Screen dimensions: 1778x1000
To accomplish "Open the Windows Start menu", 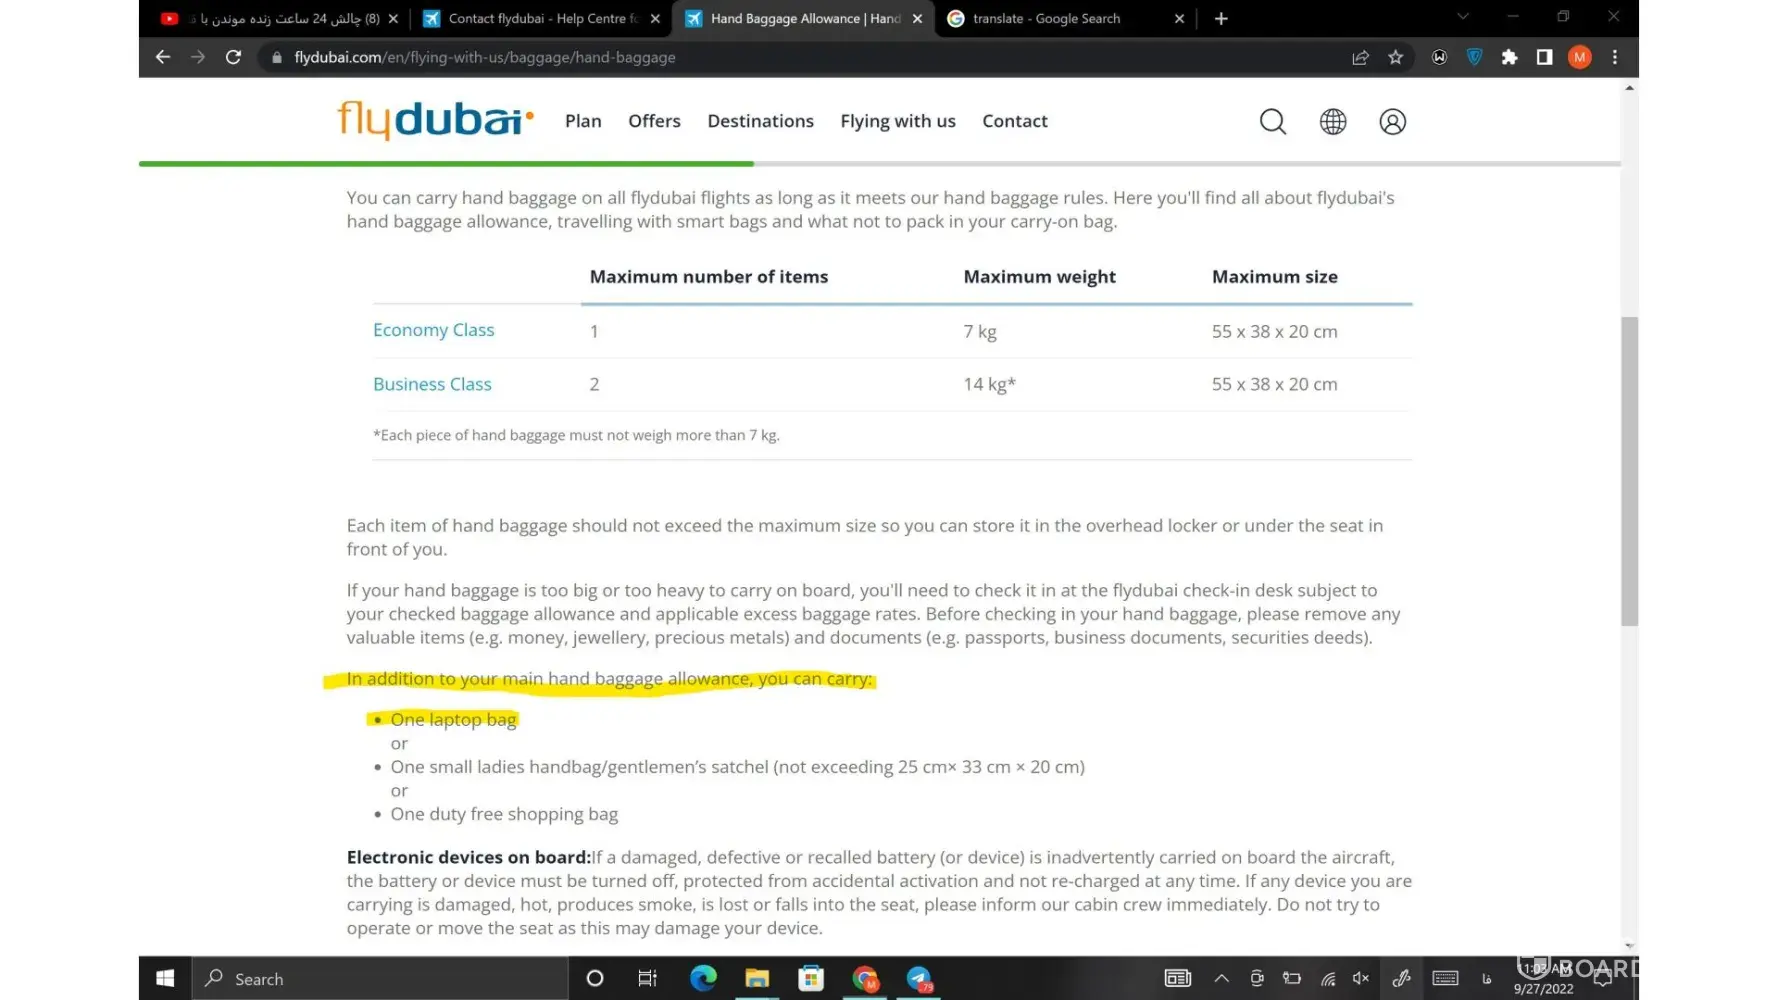I will pos(165,978).
